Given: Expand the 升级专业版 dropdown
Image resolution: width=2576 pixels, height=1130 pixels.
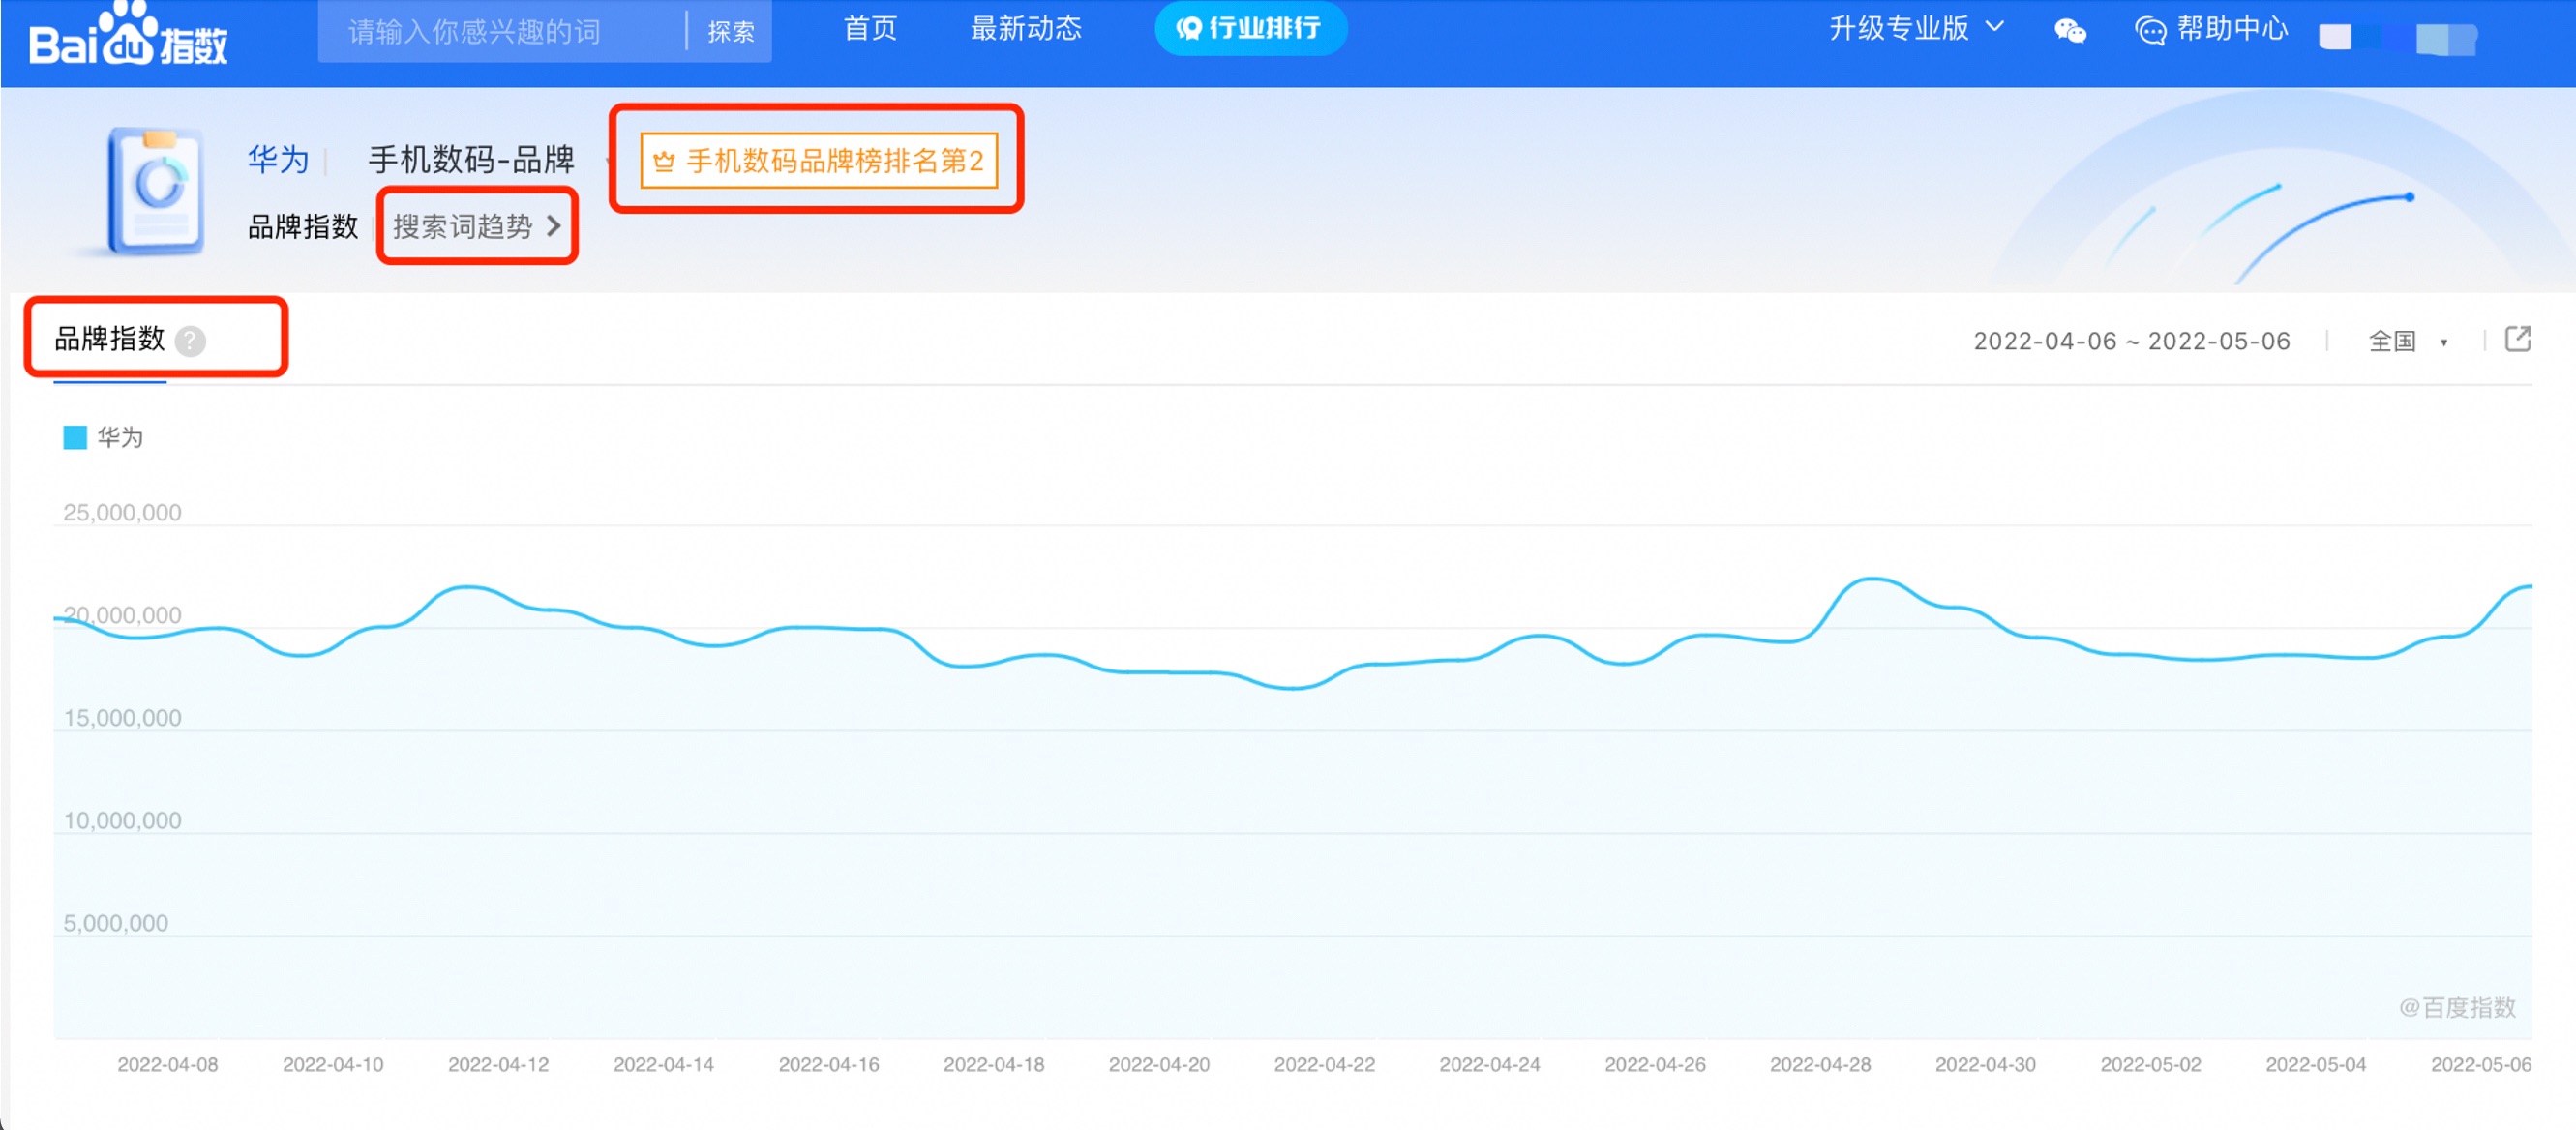Looking at the screenshot, I should (x=1917, y=28).
